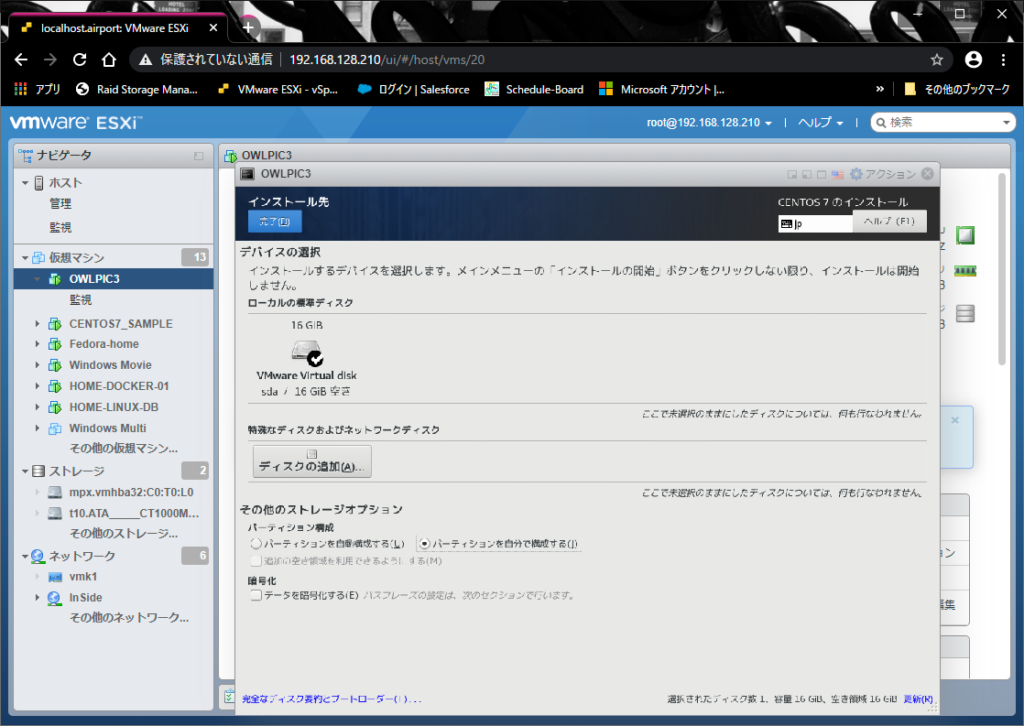Image resolution: width=1024 pixels, height=726 pixels.
Task: Select パーティションを自分で構成する radio button
Action: coord(424,543)
